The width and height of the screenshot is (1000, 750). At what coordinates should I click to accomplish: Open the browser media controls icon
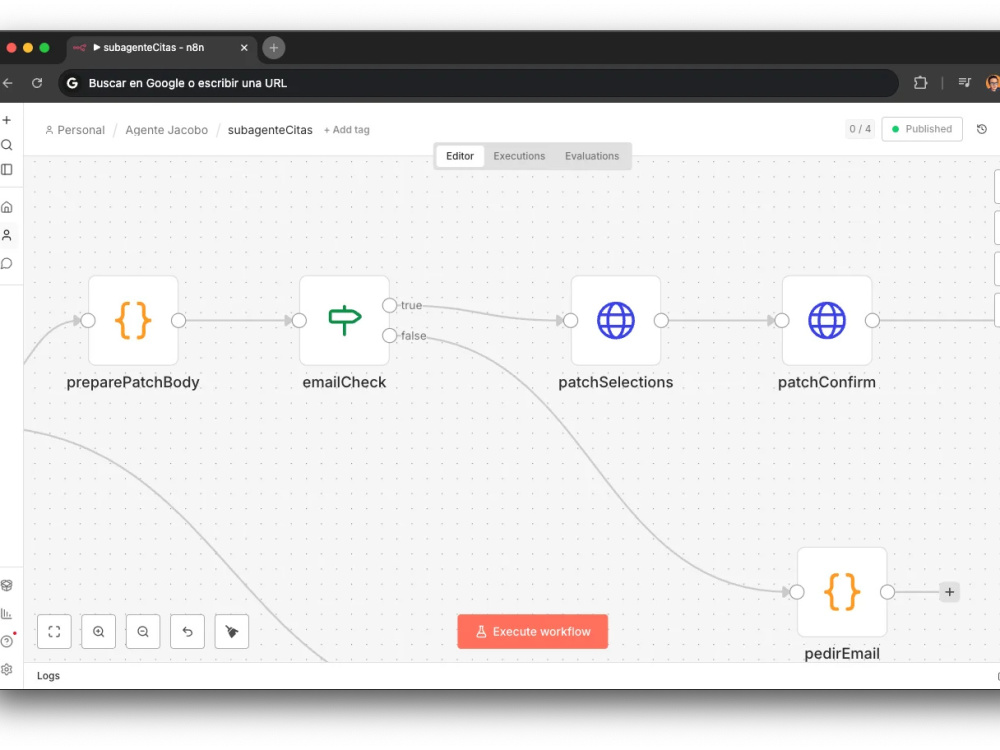coord(964,82)
